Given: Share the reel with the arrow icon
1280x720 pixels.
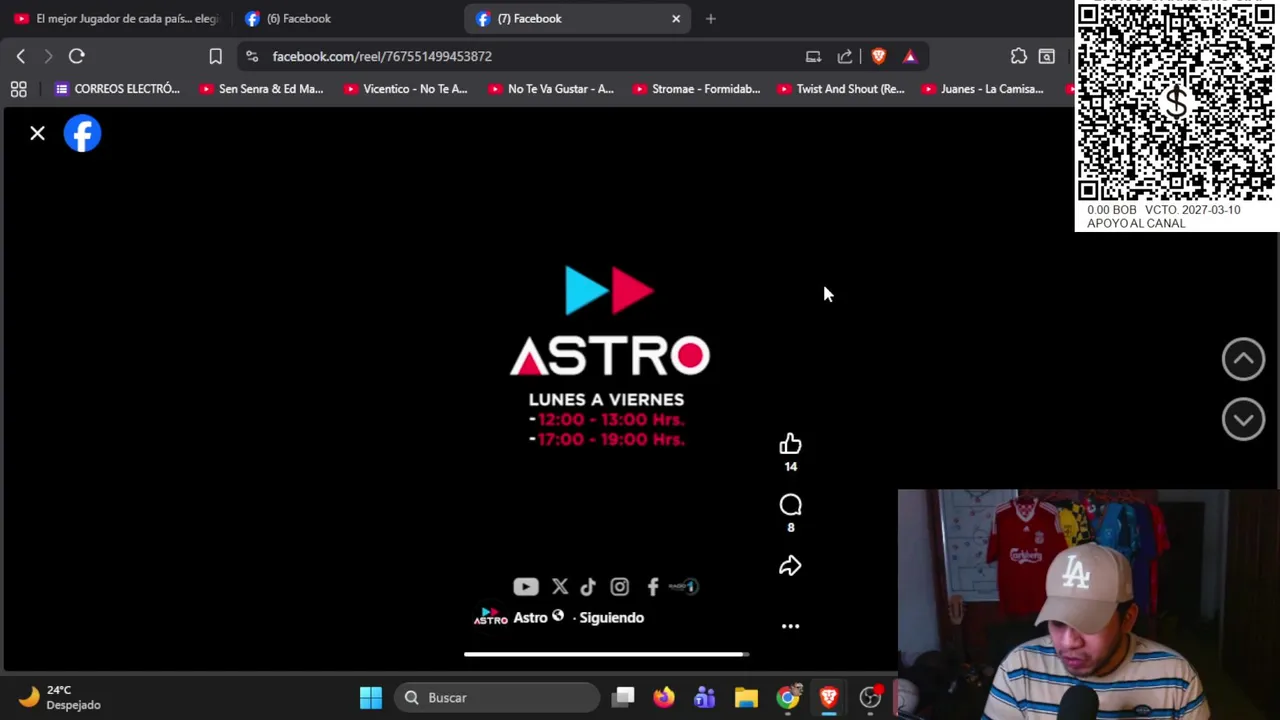Looking at the screenshot, I should click(790, 566).
